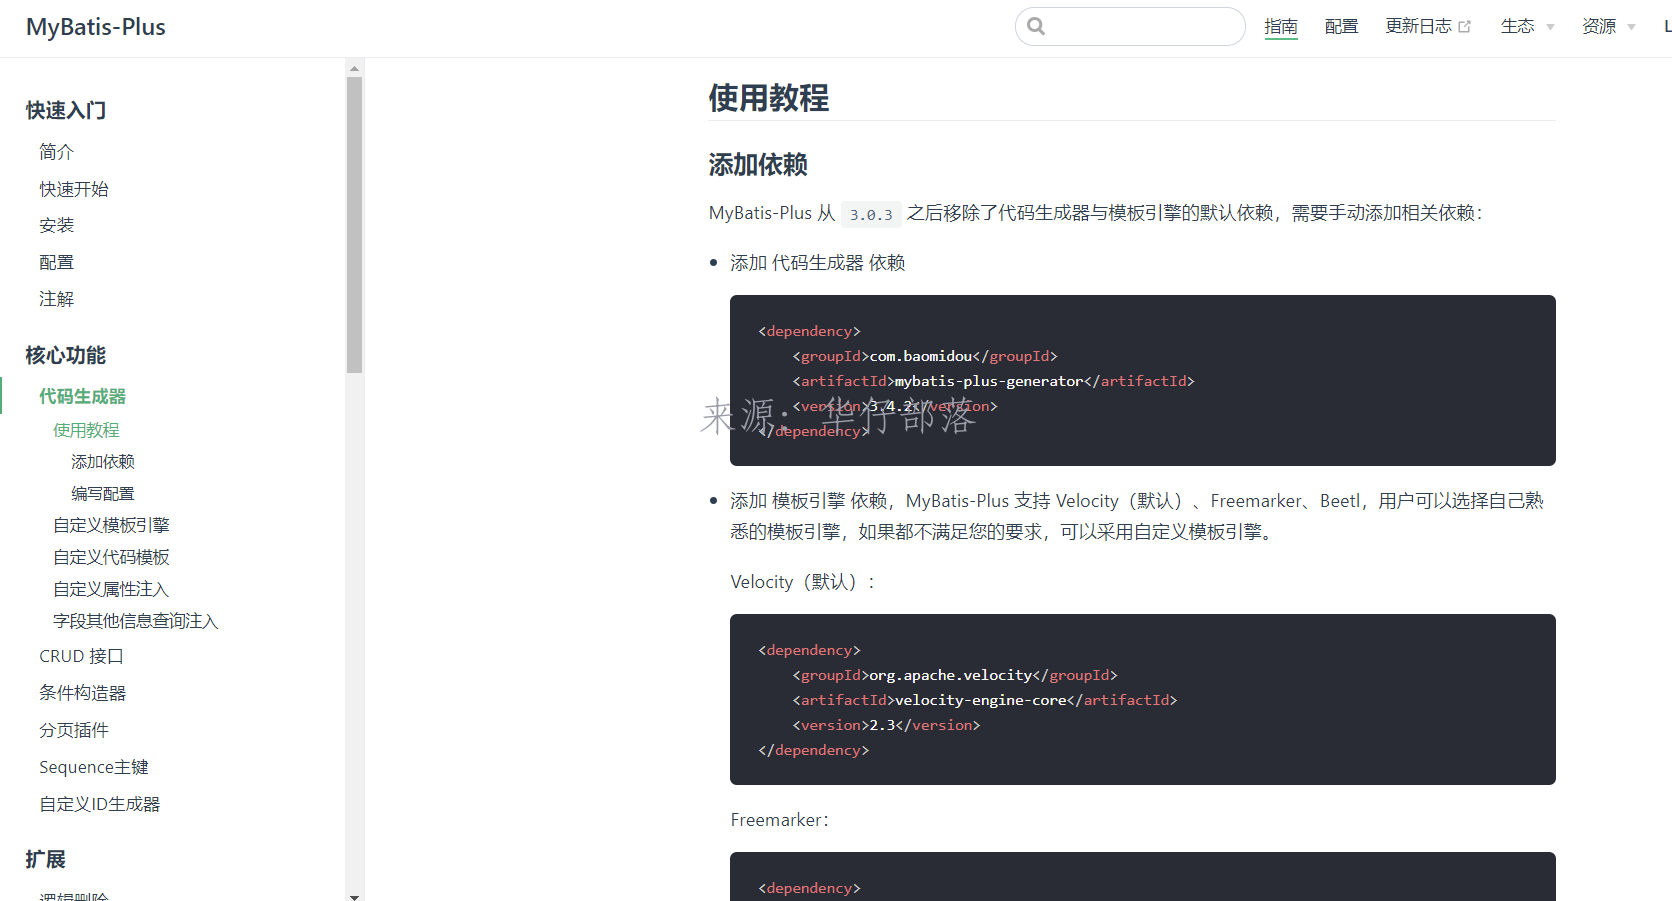This screenshot has width=1672, height=901.
Task: Click sidebar scrollbar up arrow
Action: [354, 68]
